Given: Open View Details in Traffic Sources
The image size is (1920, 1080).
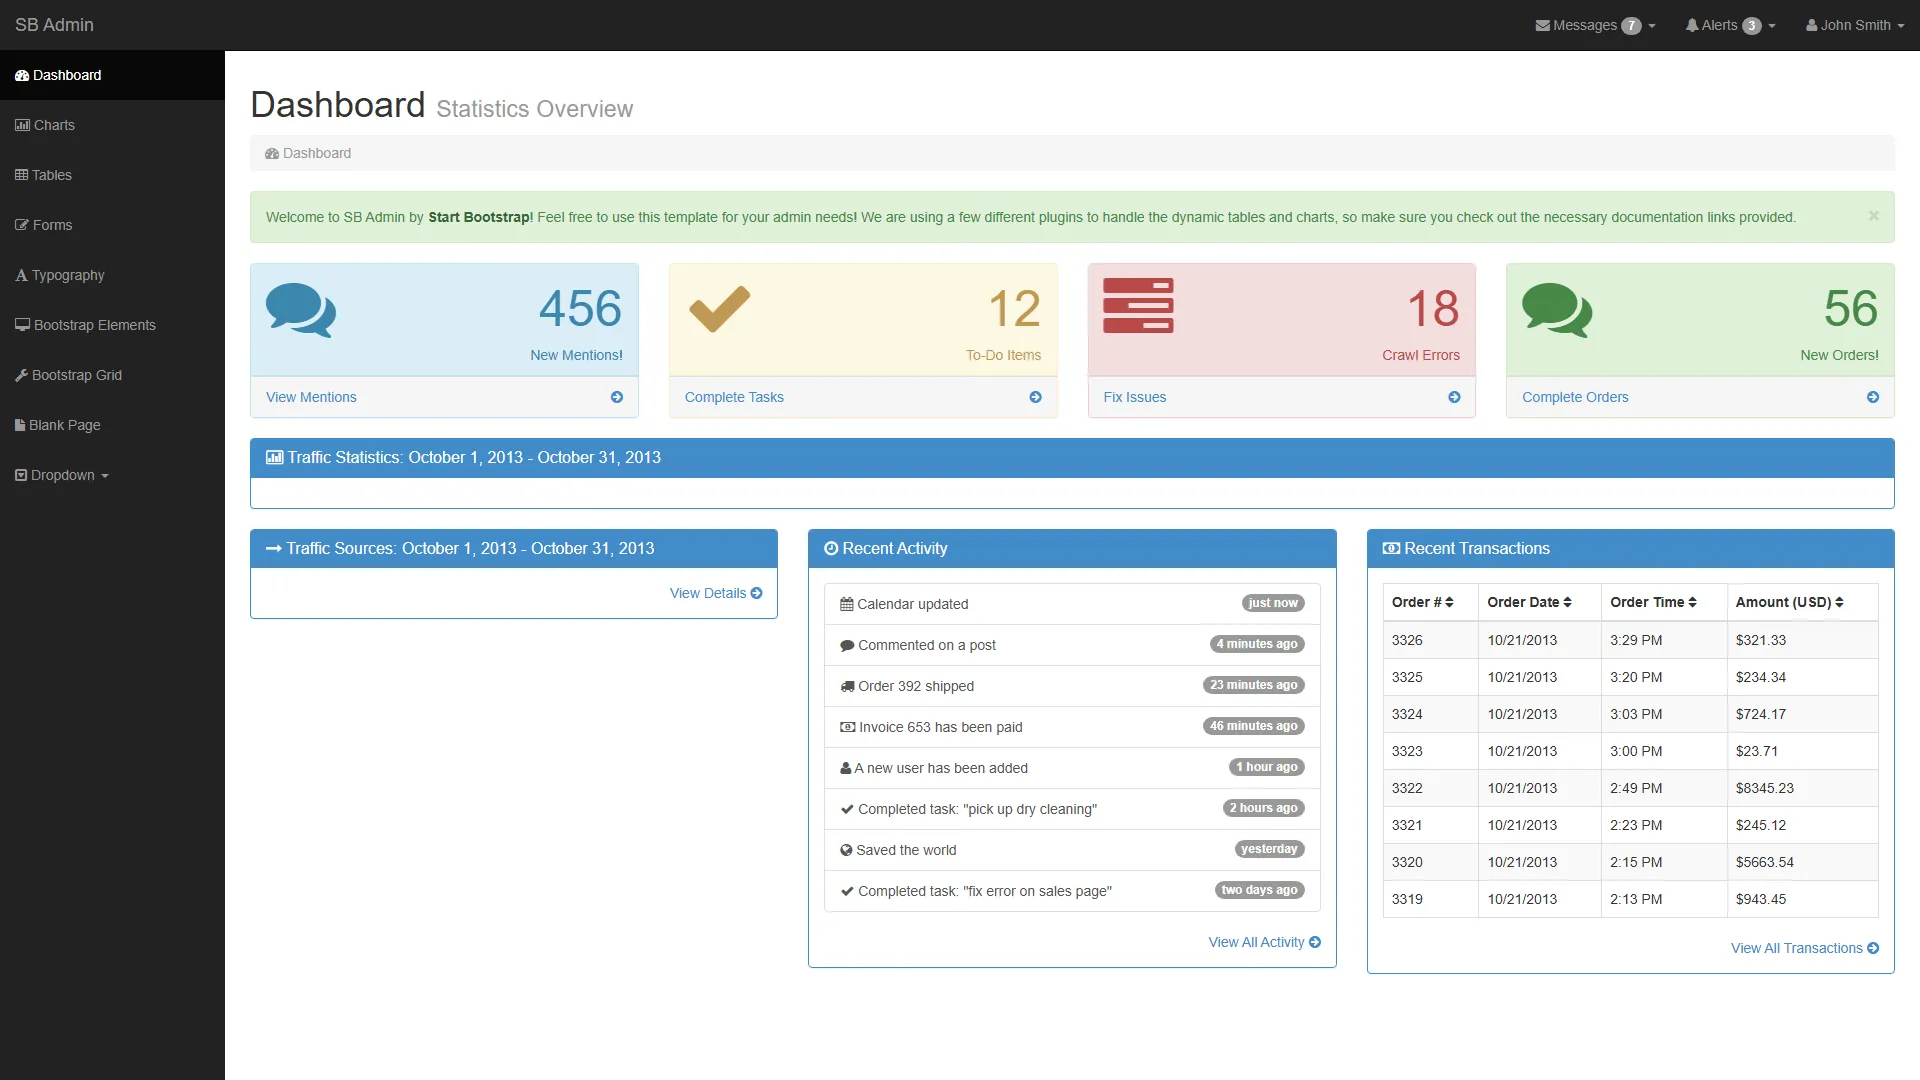Looking at the screenshot, I should [x=716, y=593].
